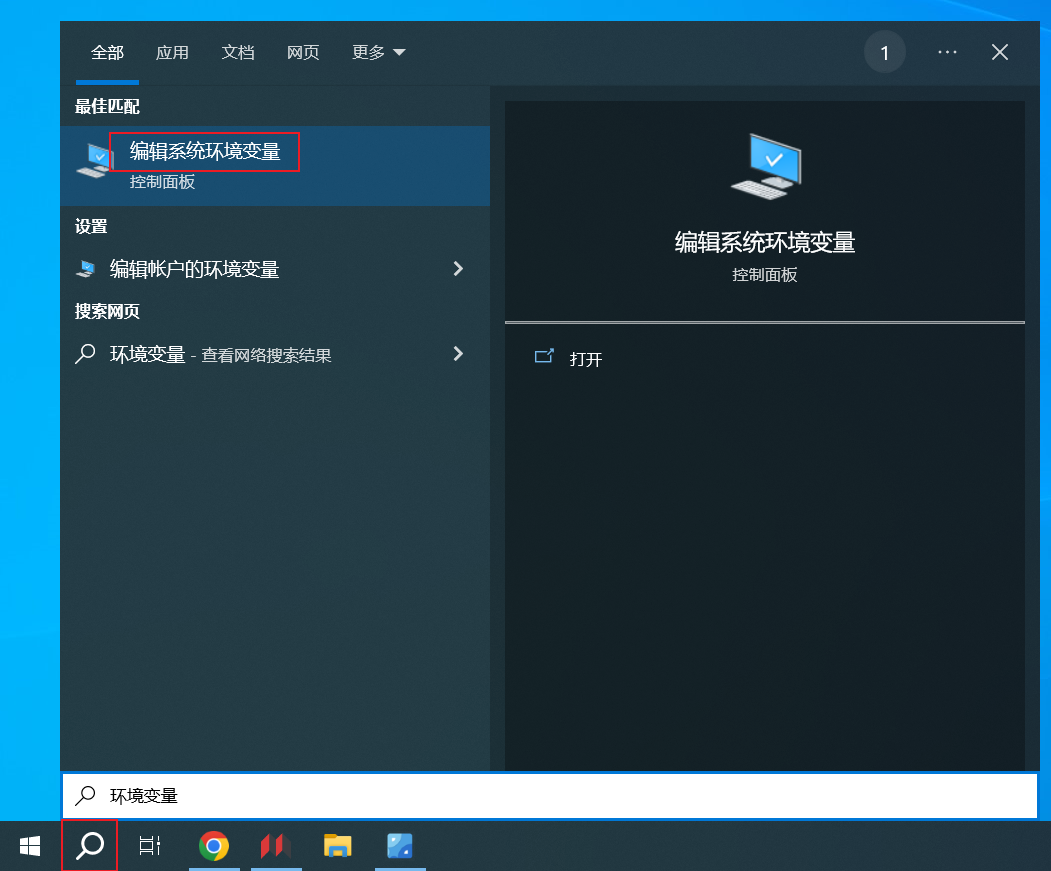The width and height of the screenshot is (1051, 871).
Task: Switch to the 网页 tab
Action: (x=303, y=52)
